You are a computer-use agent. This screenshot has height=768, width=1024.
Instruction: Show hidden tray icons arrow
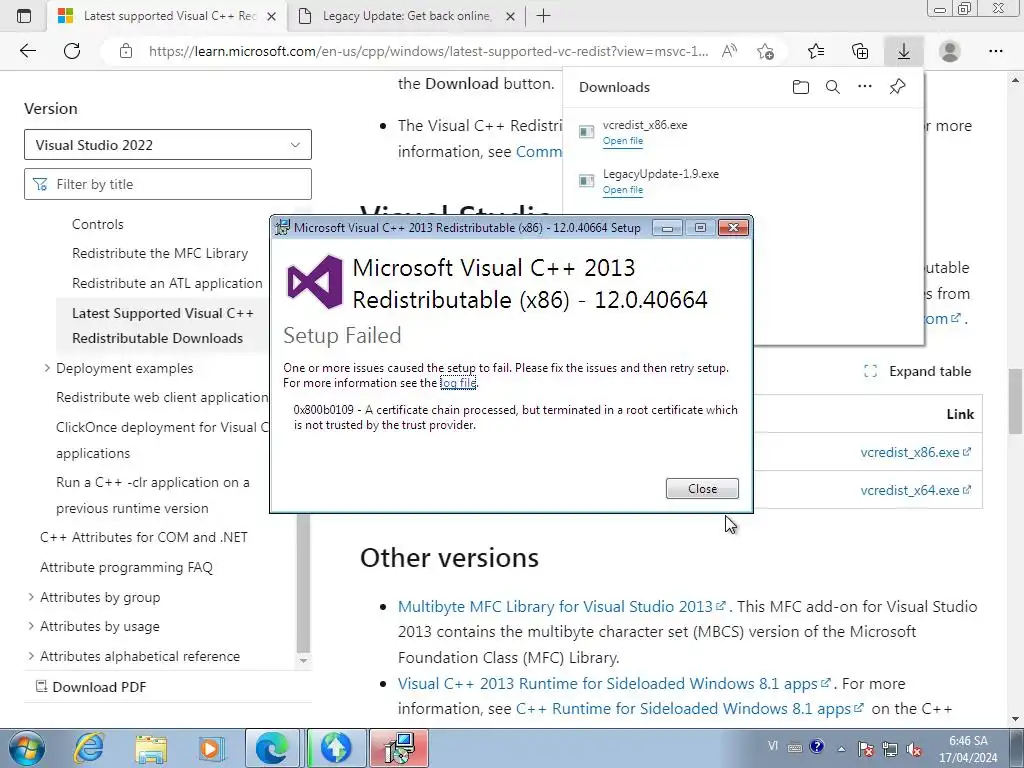click(x=842, y=749)
